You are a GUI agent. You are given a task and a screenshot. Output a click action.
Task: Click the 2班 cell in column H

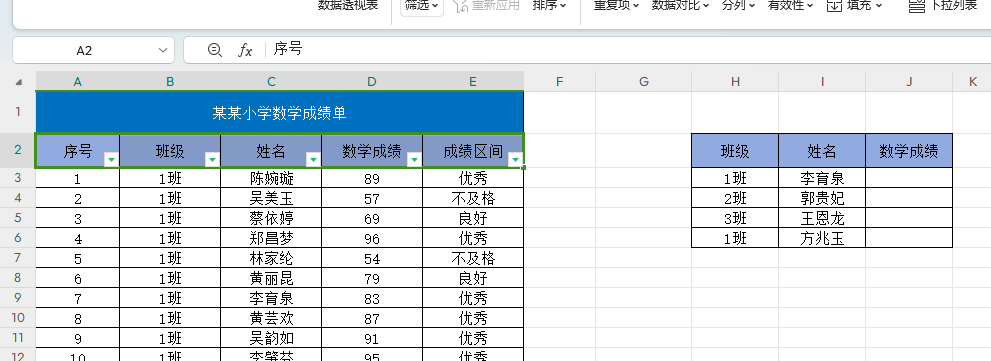tap(735, 199)
